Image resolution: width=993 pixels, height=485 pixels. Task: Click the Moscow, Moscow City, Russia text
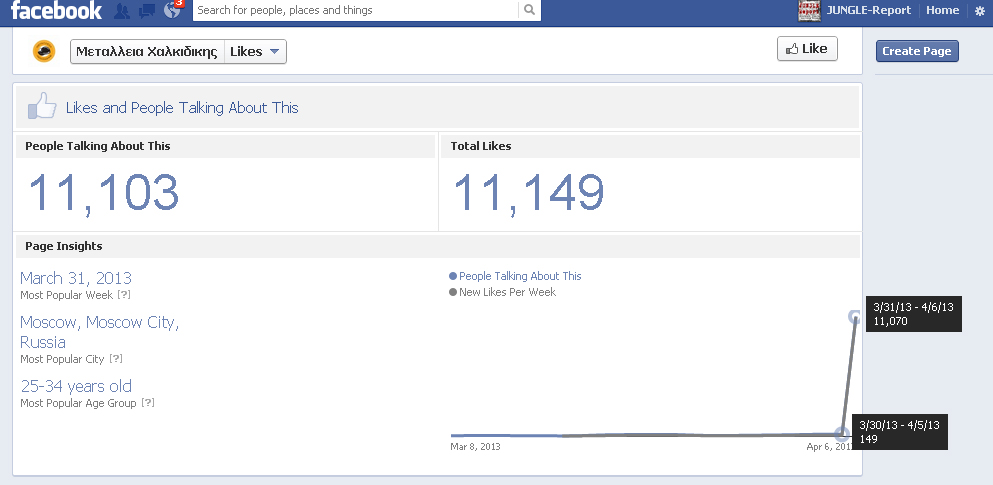(x=99, y=332)
